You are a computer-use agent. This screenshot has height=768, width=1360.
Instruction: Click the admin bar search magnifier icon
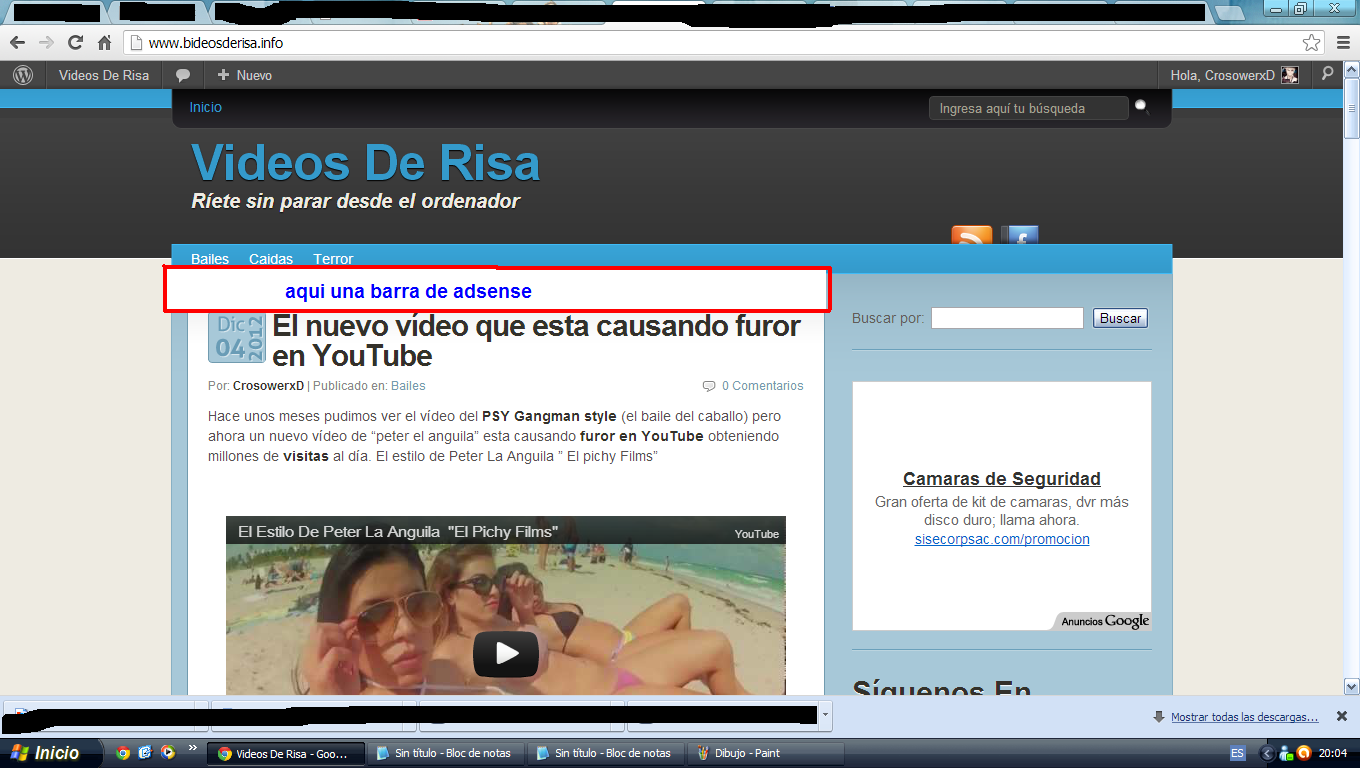(1327, 74)
